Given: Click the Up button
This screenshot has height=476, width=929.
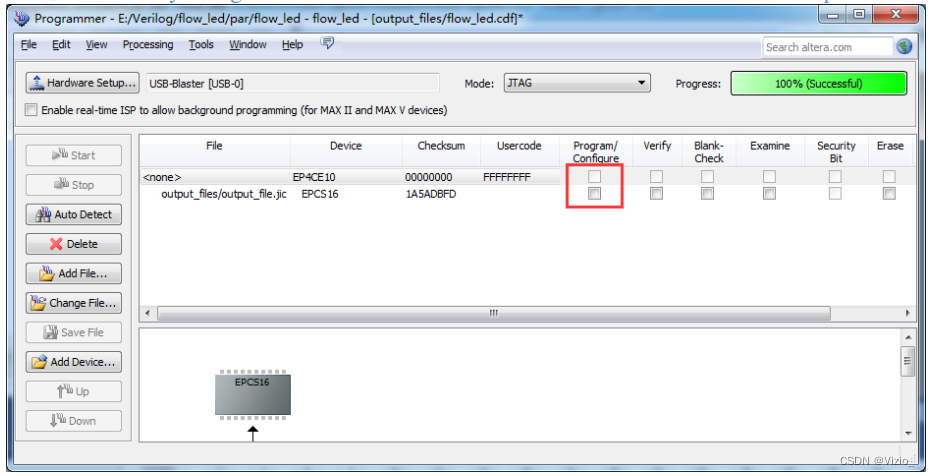Looking at the screenshot, I should click(73, 391).
